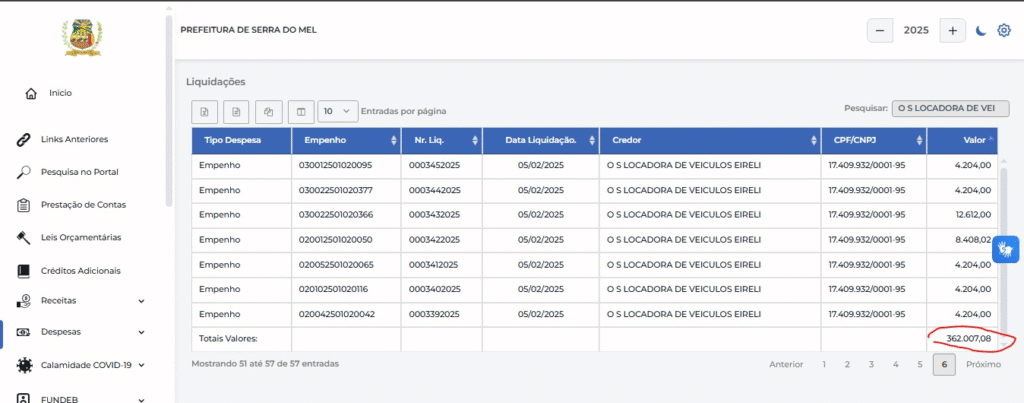The height and width of the screenshot is (403, 1024).
Task: Open the settings gear icon
Action: coord(1004,31)
